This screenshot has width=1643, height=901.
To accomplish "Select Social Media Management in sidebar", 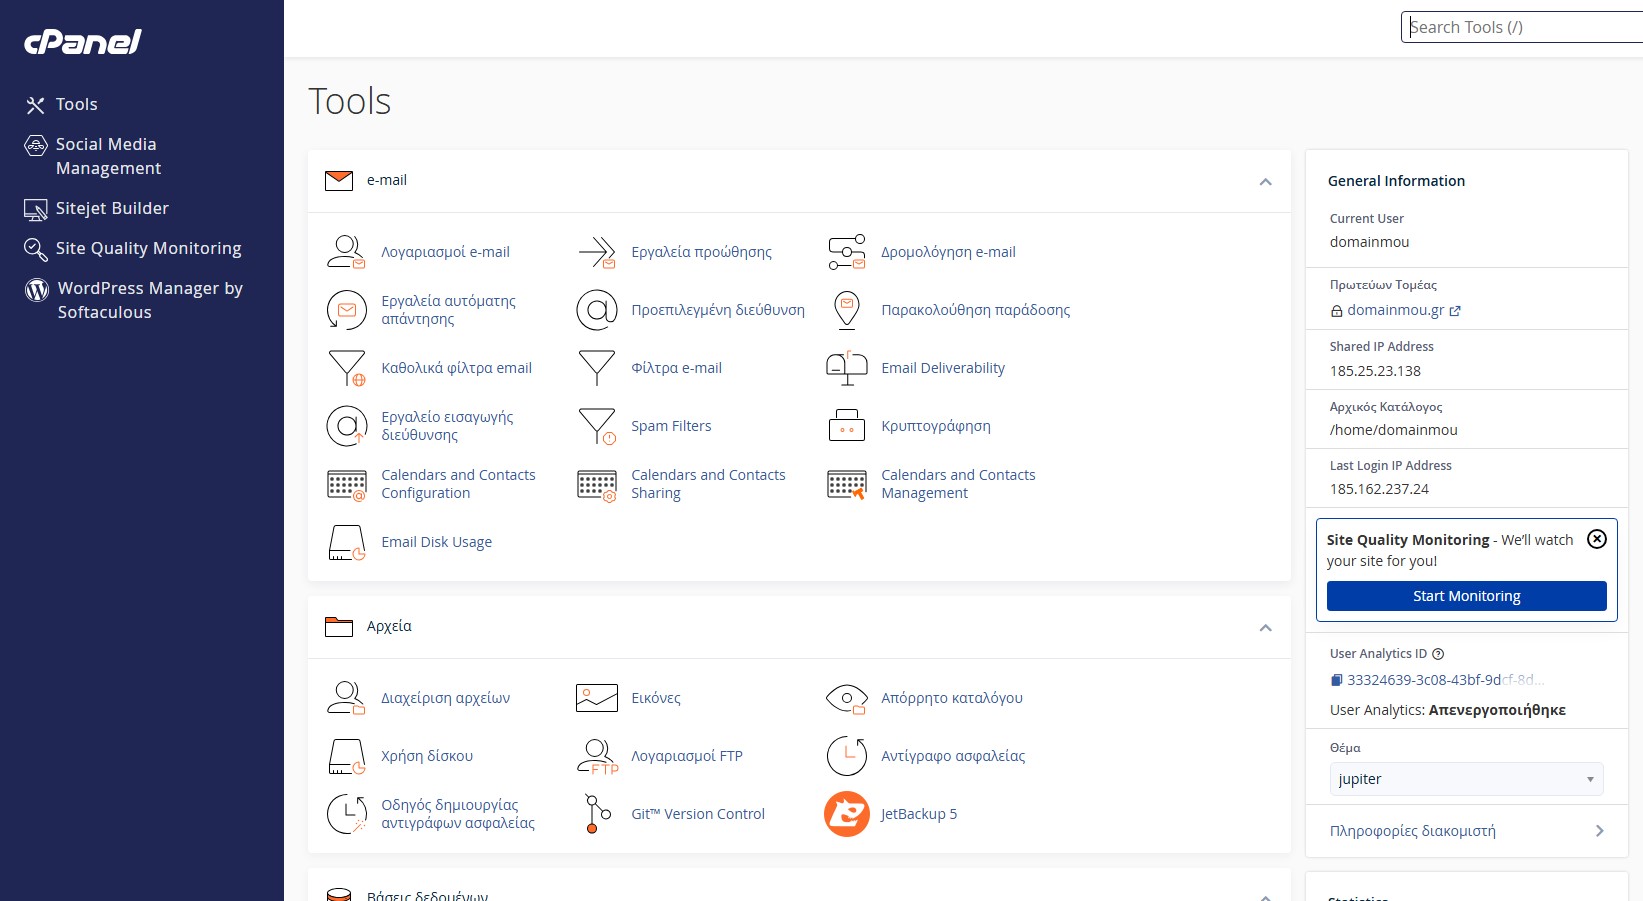I will 108,156.
